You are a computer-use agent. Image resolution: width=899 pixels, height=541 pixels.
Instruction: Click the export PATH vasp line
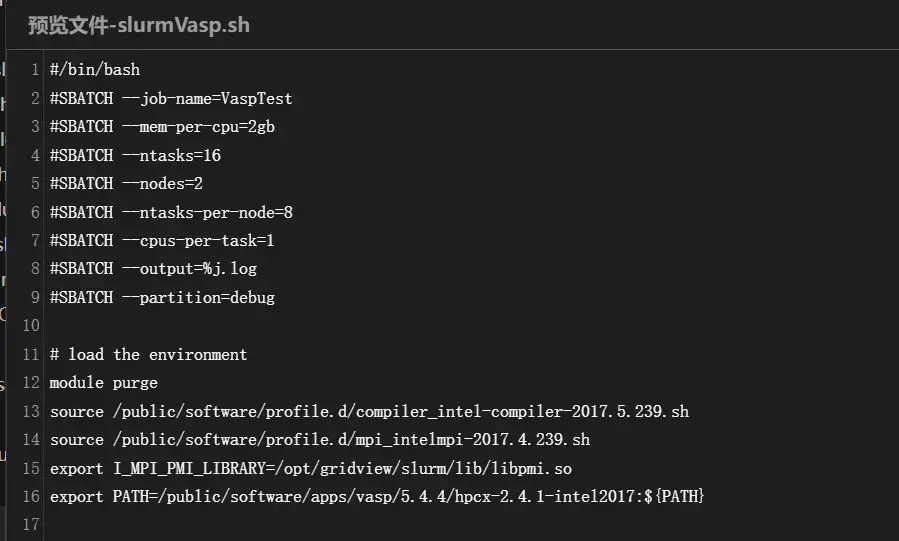377,496
